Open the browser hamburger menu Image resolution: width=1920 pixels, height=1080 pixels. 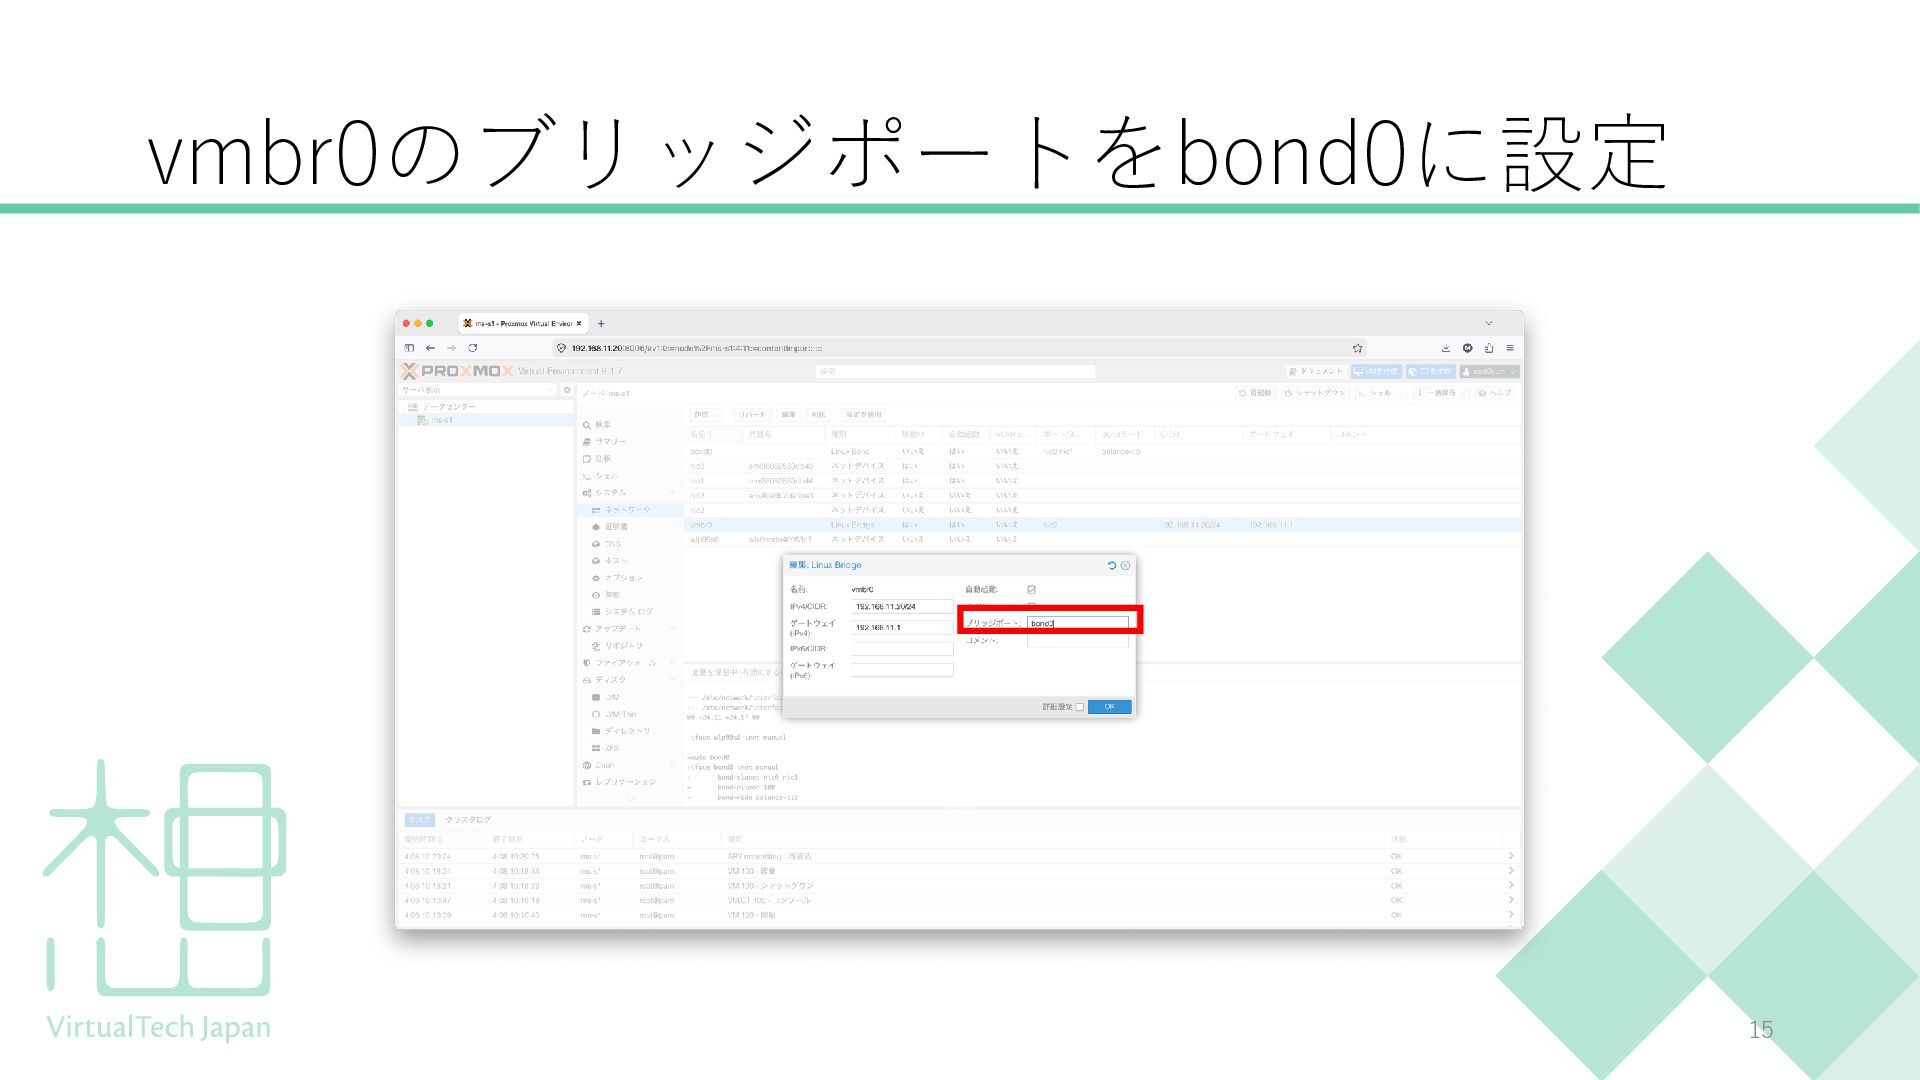click(x=1509, y=348)
